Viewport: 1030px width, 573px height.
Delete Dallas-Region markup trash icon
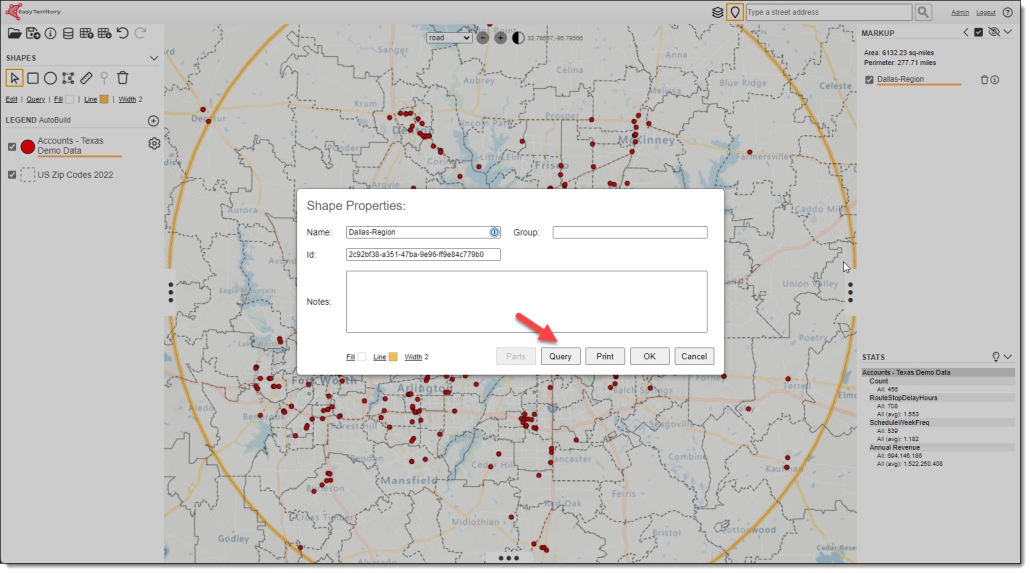[x=985, y=80]
